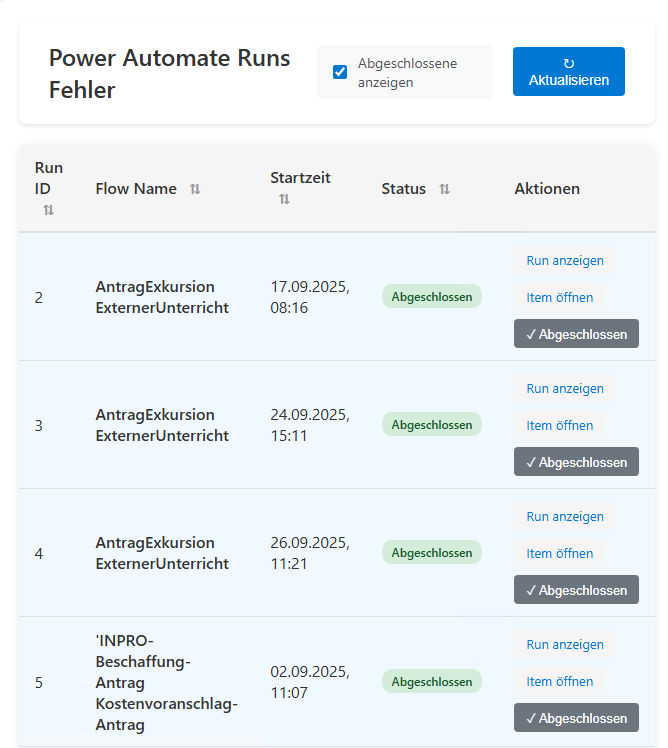Click start time 17.09.2025, 08:16
This screenshot has height=748, width=668.
pyautogui.click(x=310, y=297)
